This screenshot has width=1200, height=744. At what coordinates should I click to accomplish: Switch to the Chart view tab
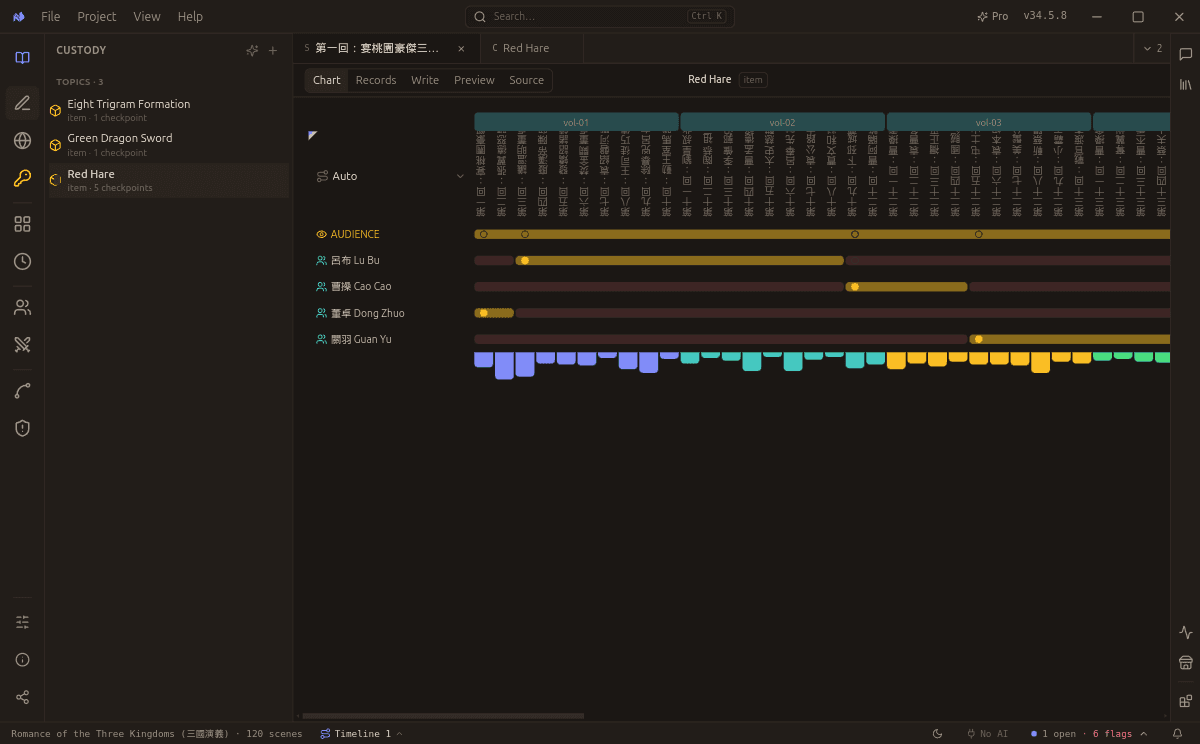pos(327,80)
